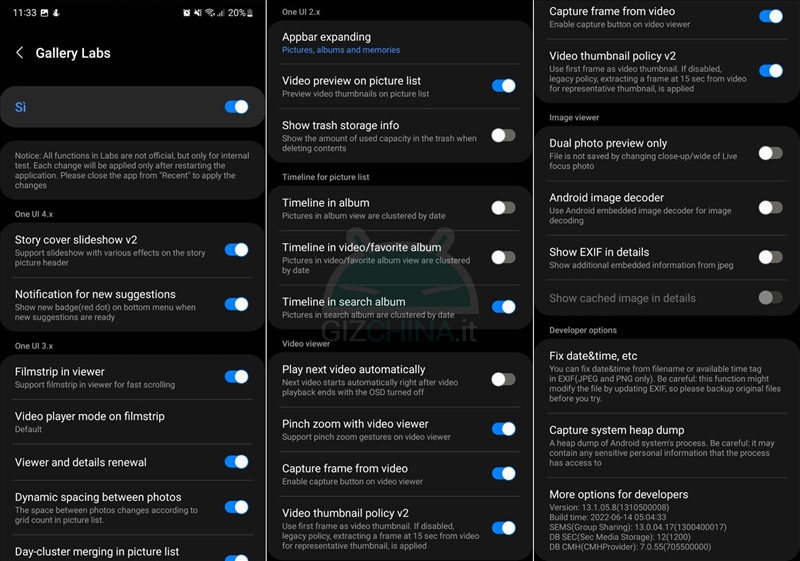This screenshot has height=561, width=800.
Task: Tap the Notice paragraph about Labs functions
Action: point(132,170)
